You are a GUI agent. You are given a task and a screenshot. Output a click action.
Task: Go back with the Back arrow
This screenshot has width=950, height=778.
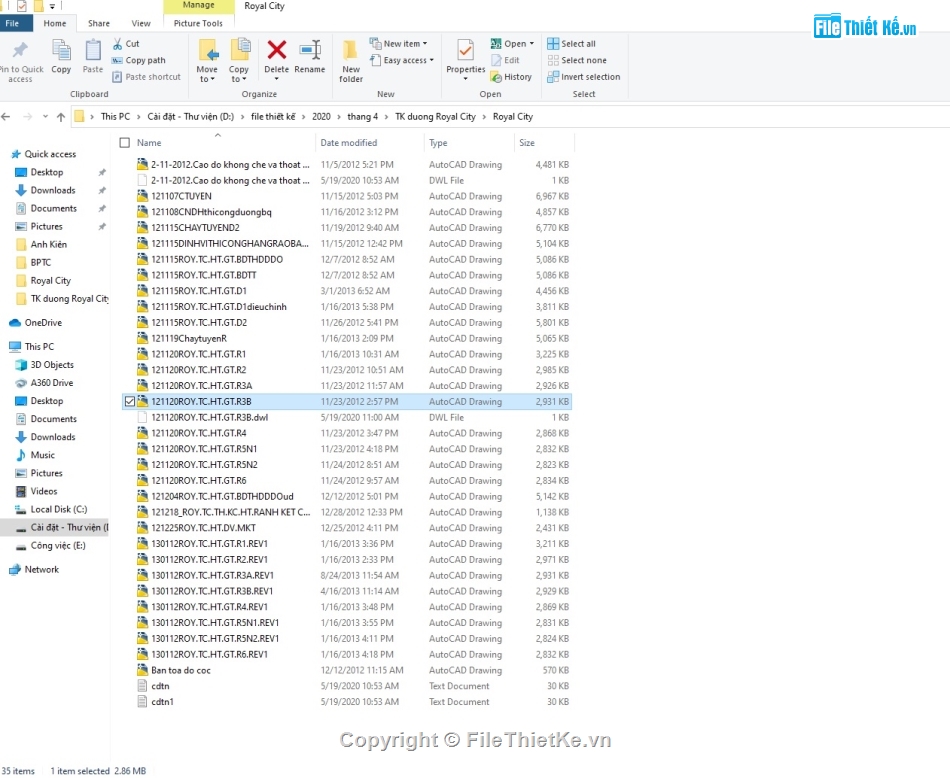(6, 117)
